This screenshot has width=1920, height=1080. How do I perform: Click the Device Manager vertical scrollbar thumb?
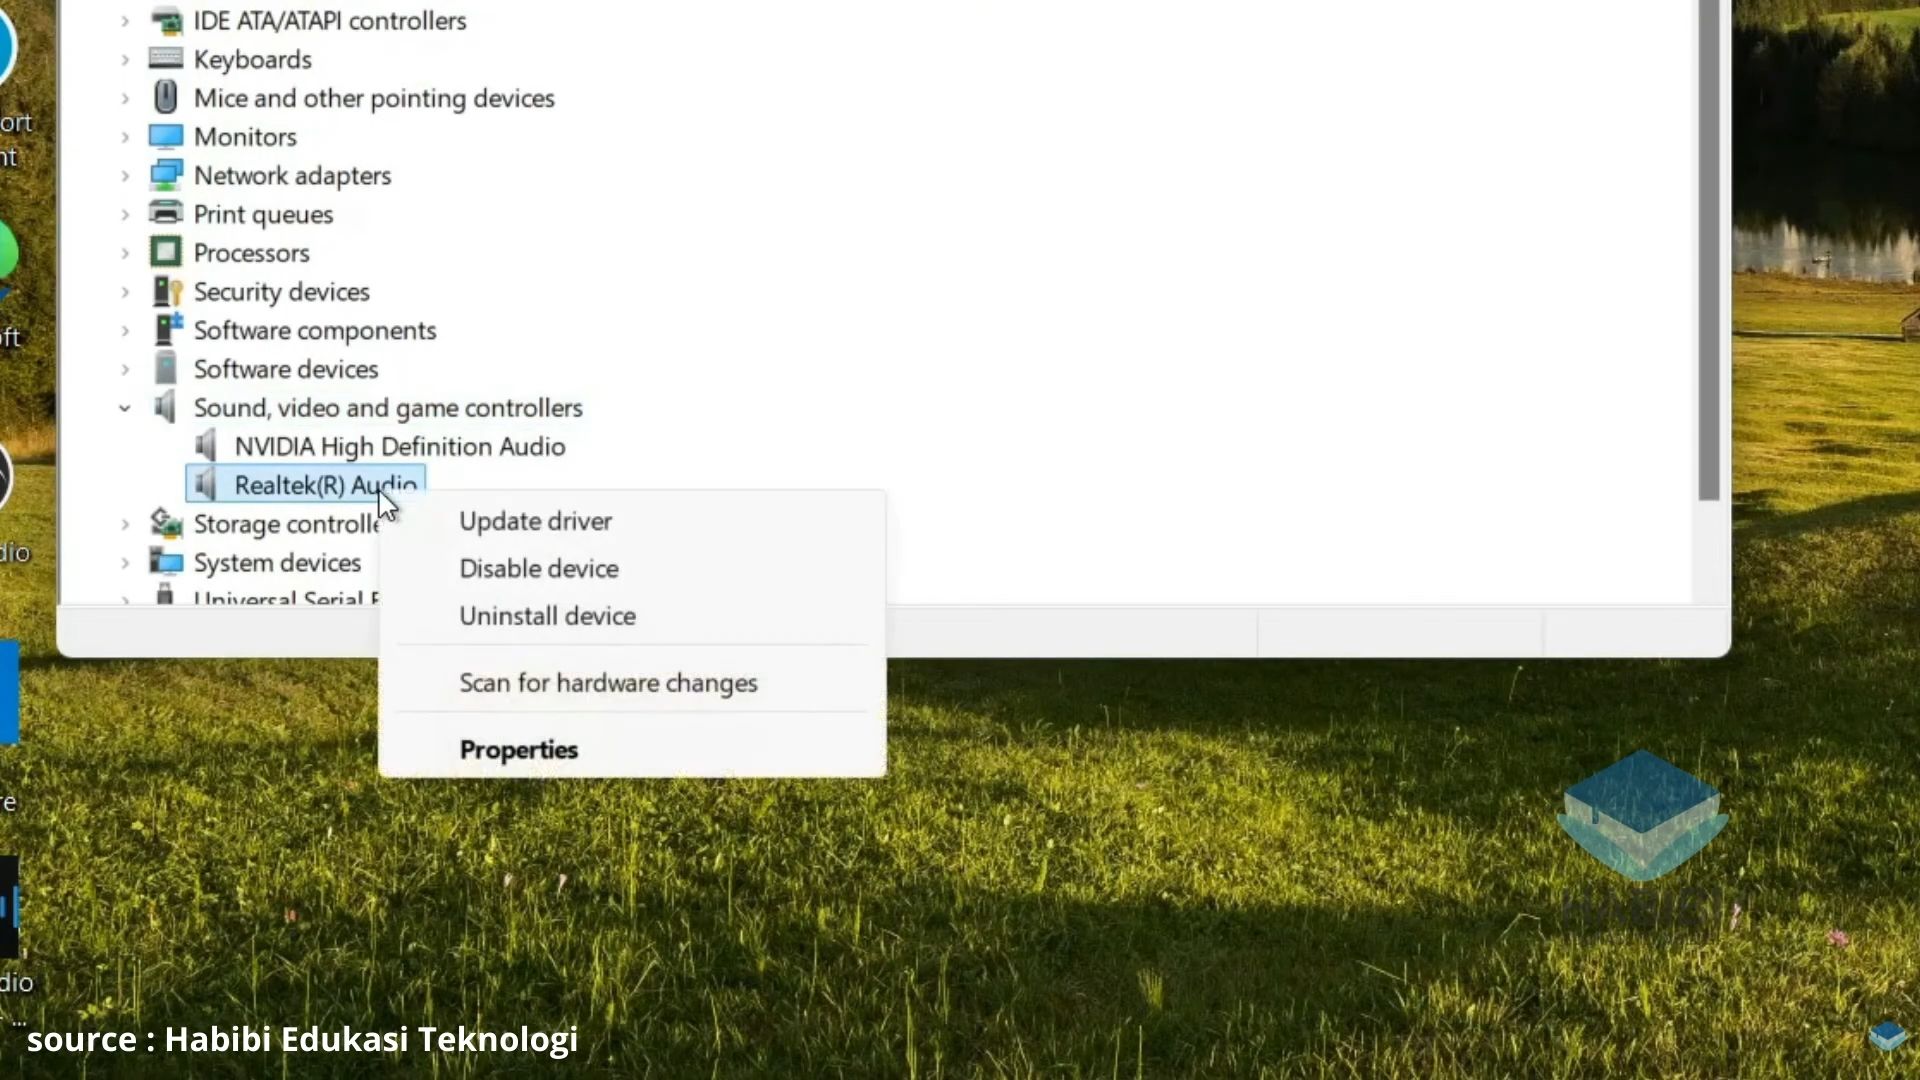click(1709, 250)
